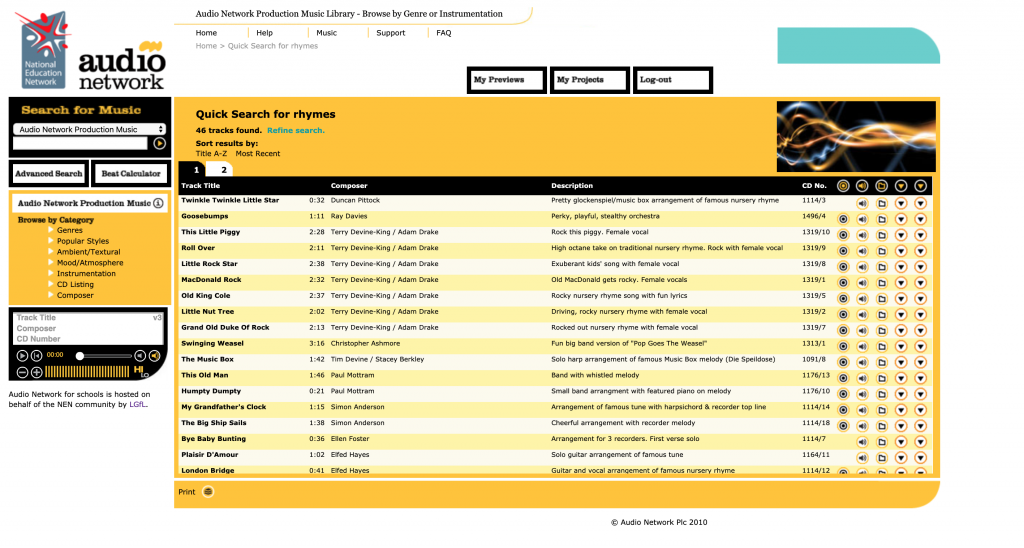Expand the Genres category
This screenshot has height=548, width=1024.
pyautogui.click(x=69, y=230)
